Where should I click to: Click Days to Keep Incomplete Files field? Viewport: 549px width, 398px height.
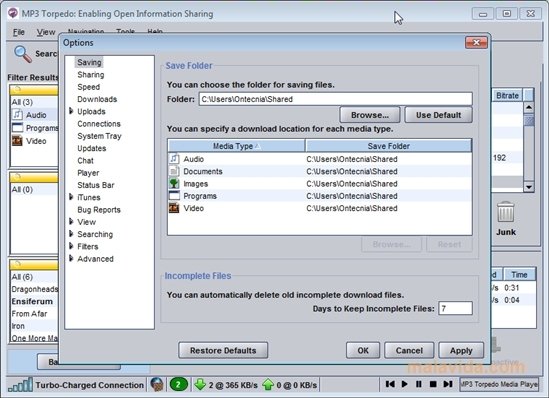click(x=455, y=308)
